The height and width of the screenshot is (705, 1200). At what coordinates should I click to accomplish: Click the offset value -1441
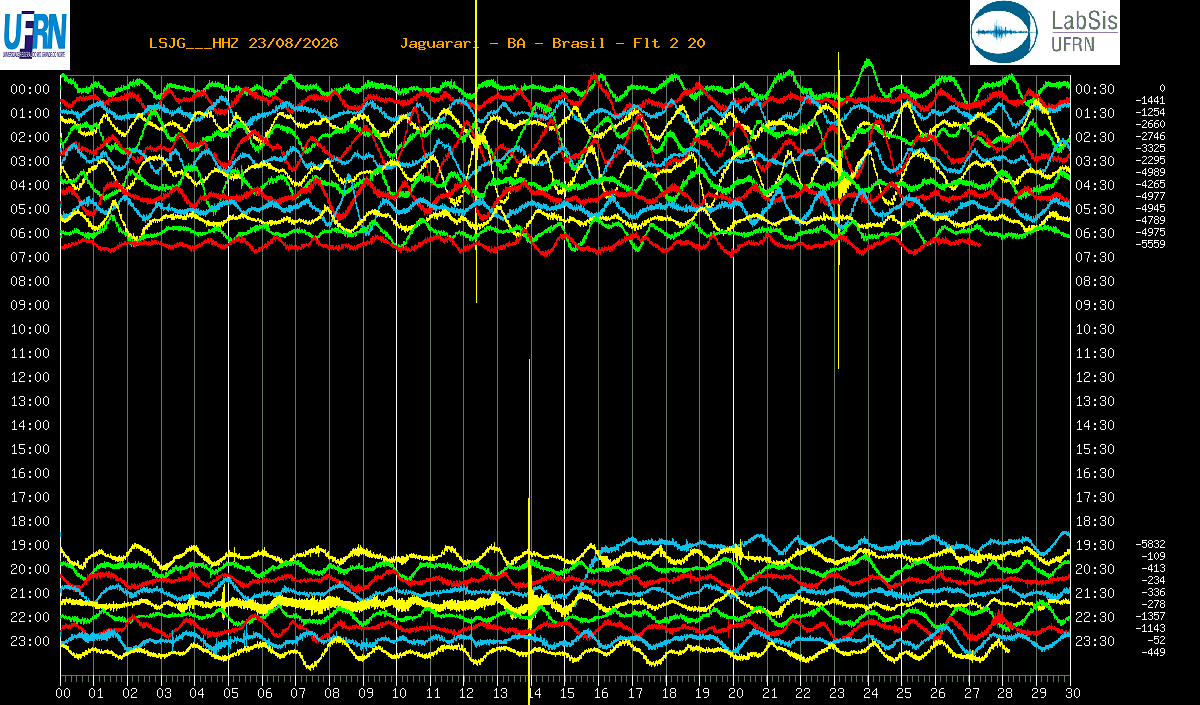1151,100
